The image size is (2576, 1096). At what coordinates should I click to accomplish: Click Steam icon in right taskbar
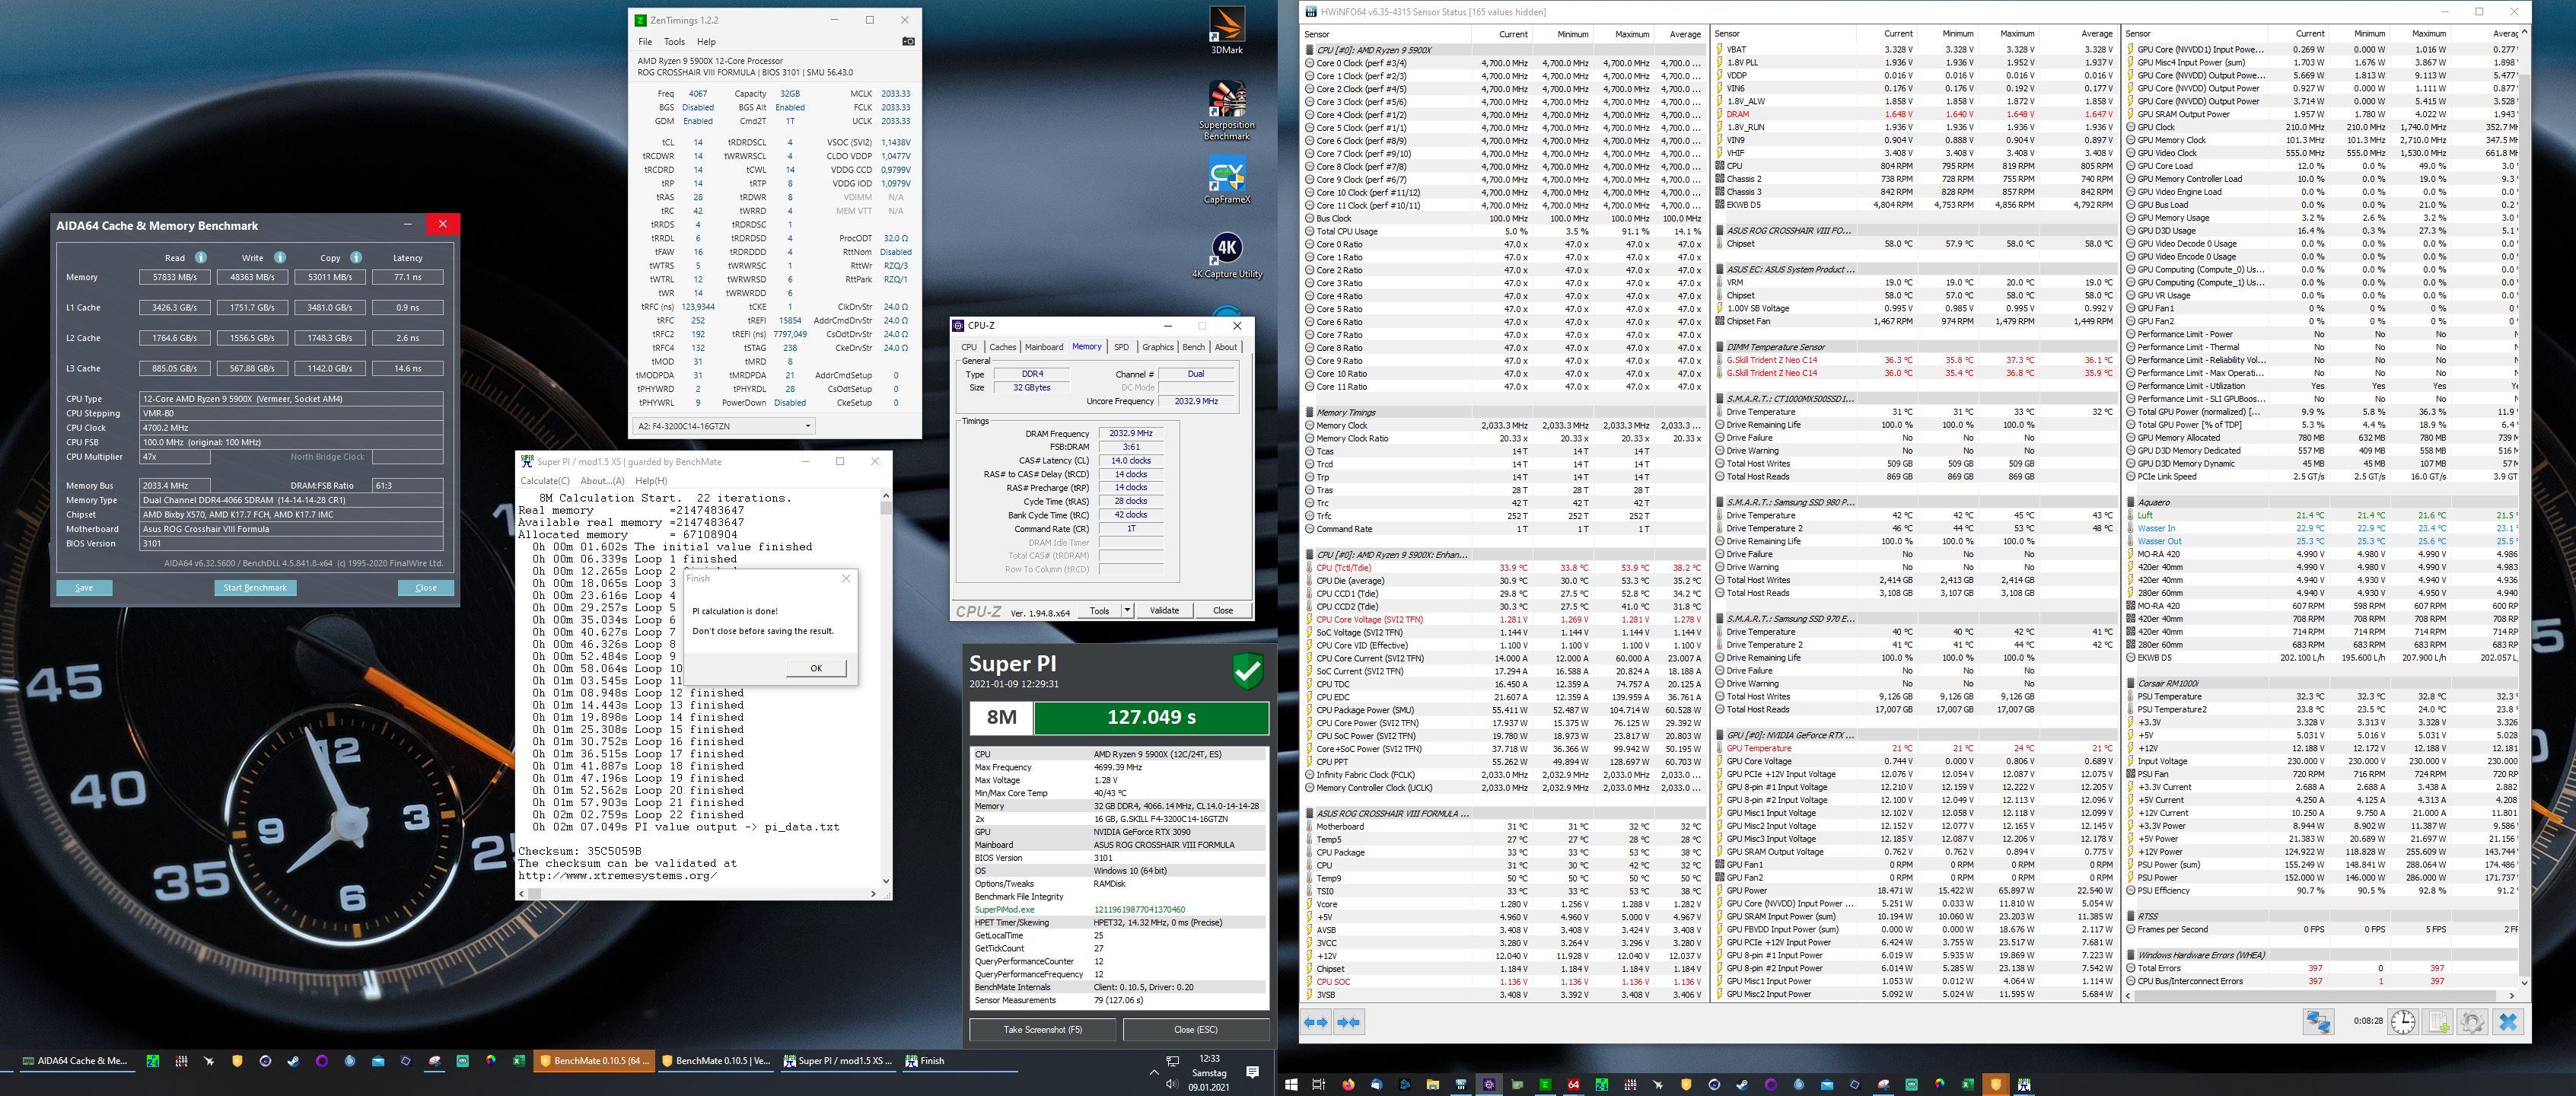1742,1084
